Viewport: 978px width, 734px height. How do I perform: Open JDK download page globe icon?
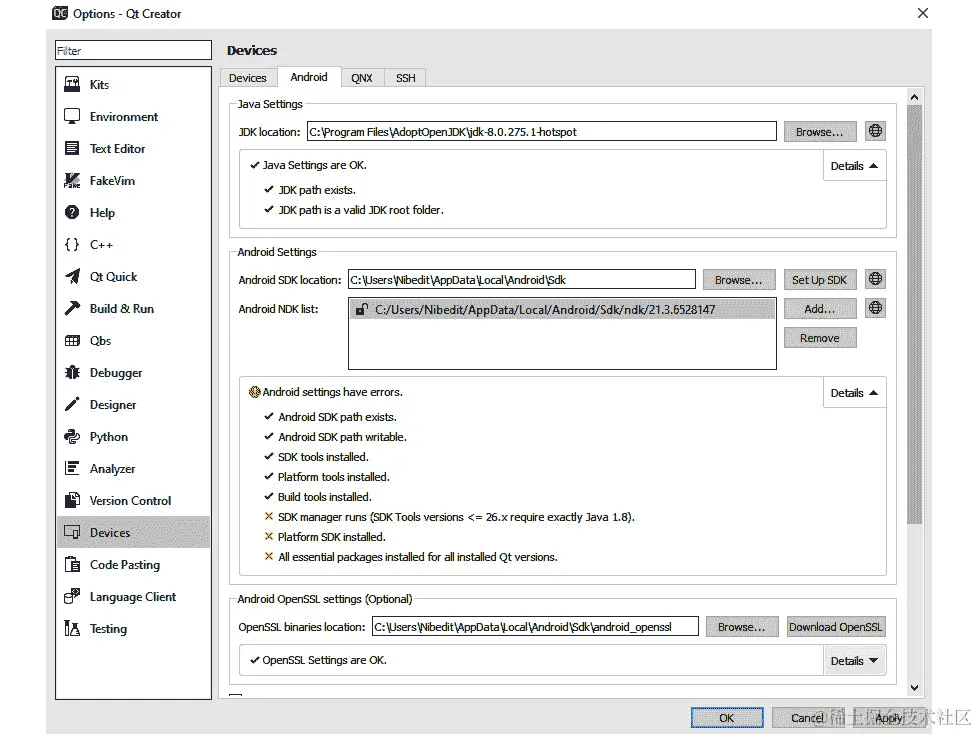click(x=876, y=131)
